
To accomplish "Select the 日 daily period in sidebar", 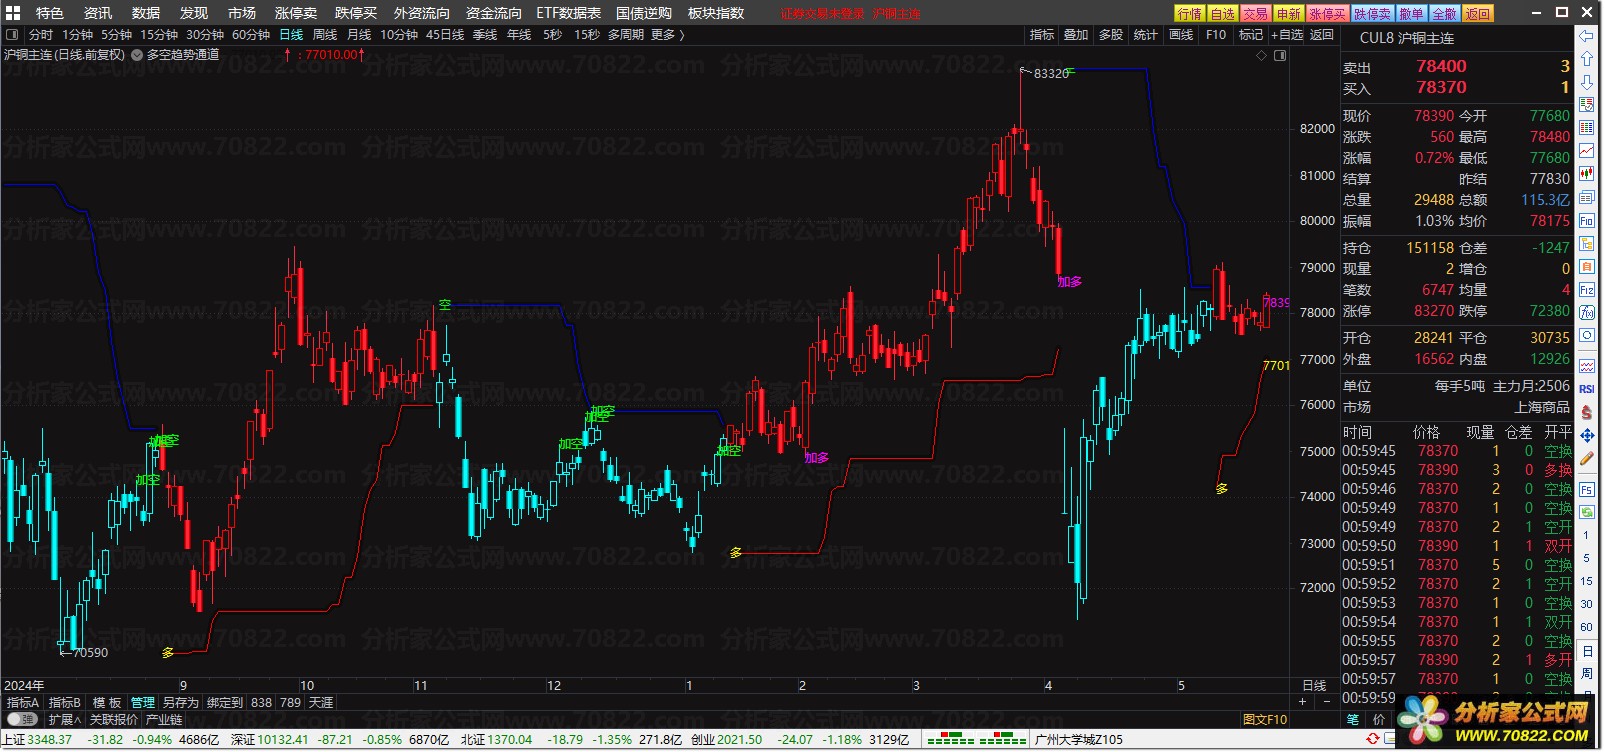I will point(1586,651).
